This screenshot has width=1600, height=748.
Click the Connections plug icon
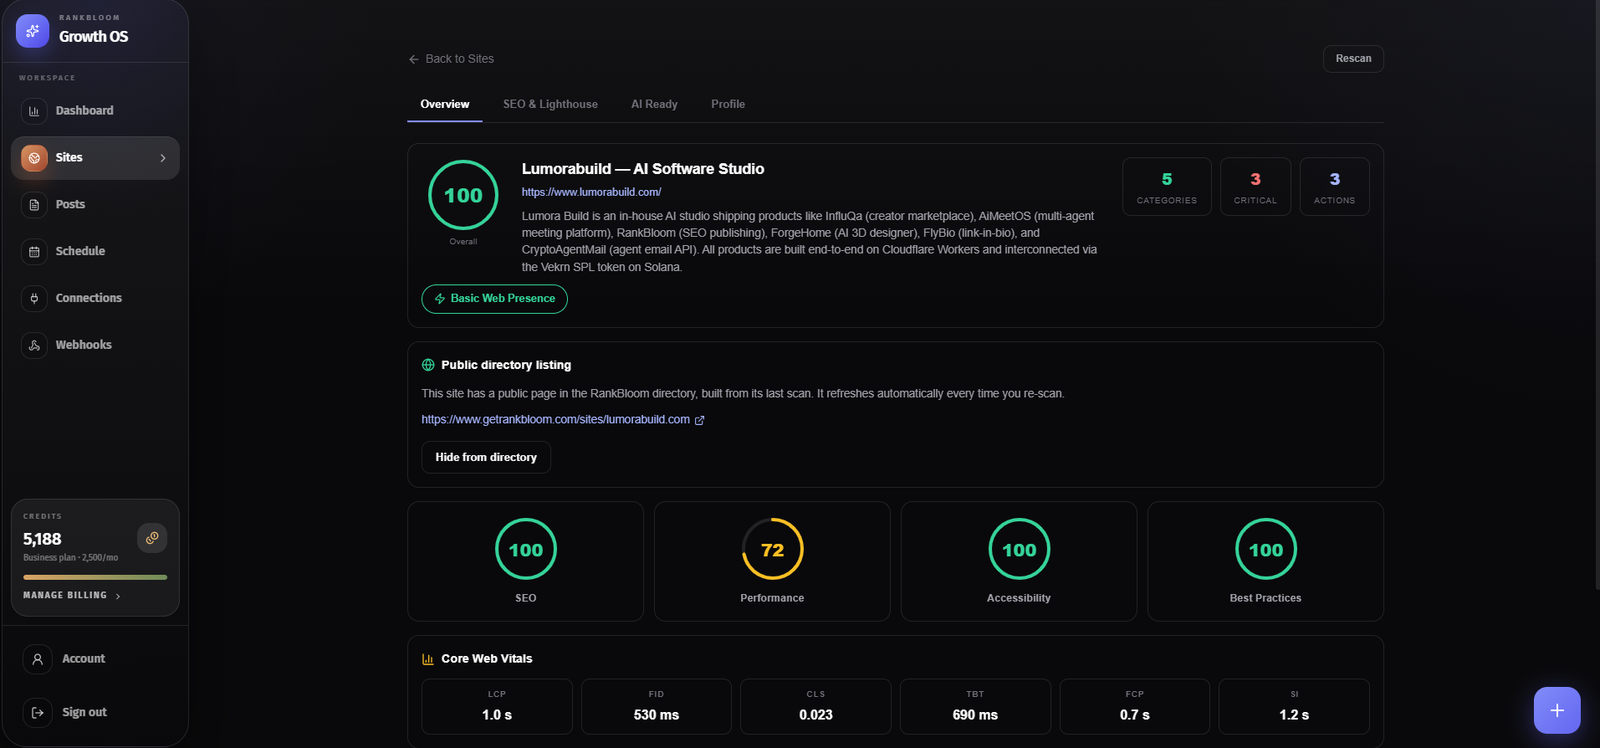(x=34, y=298)
